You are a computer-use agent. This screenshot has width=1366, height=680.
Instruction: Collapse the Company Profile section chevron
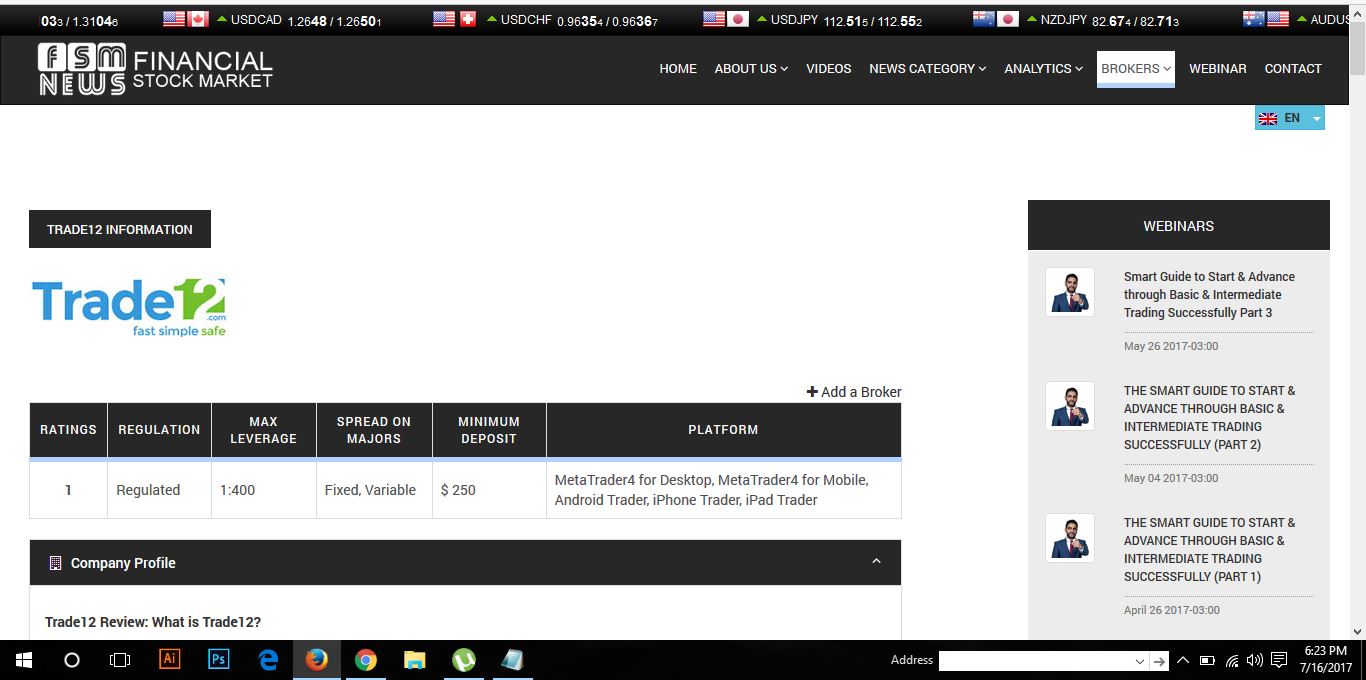pyautogui.click(x=876, y=562)
